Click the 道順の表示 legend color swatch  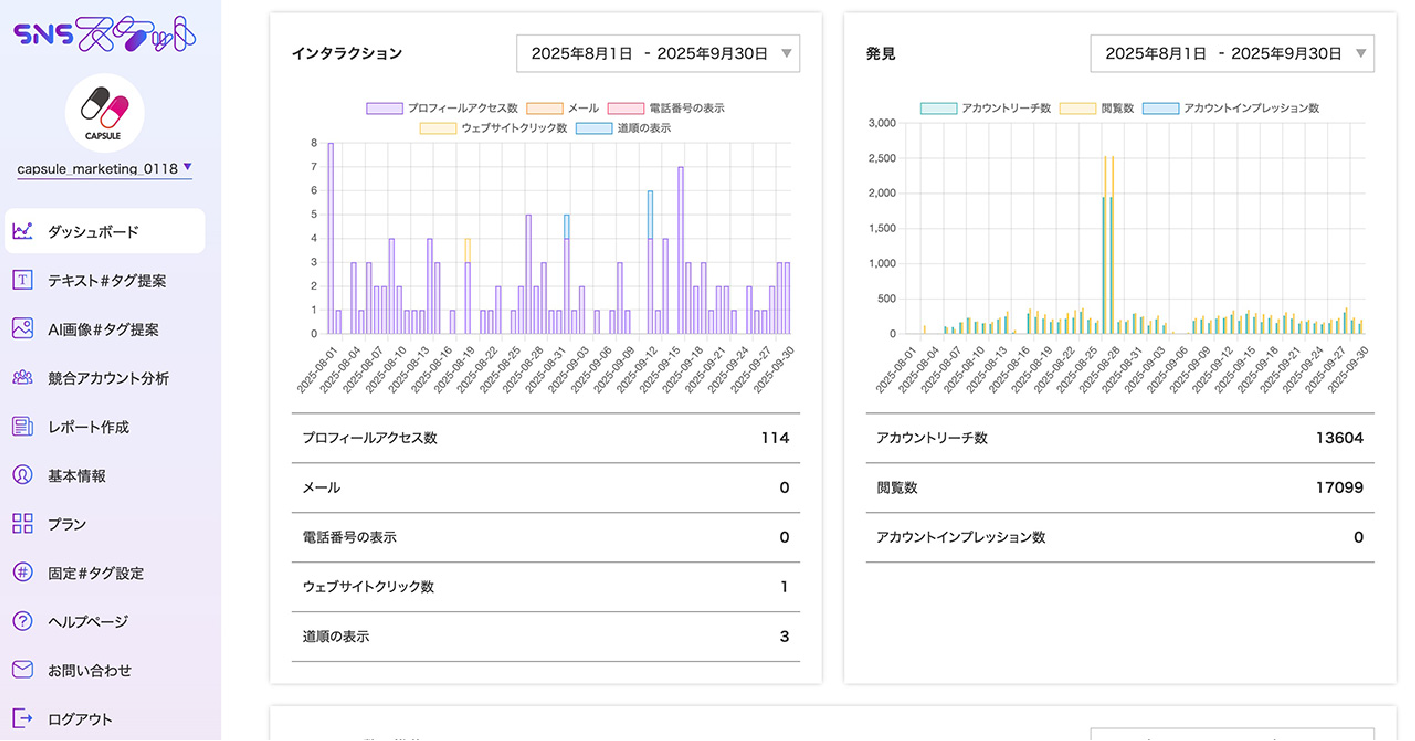click(x=594, y=128)
